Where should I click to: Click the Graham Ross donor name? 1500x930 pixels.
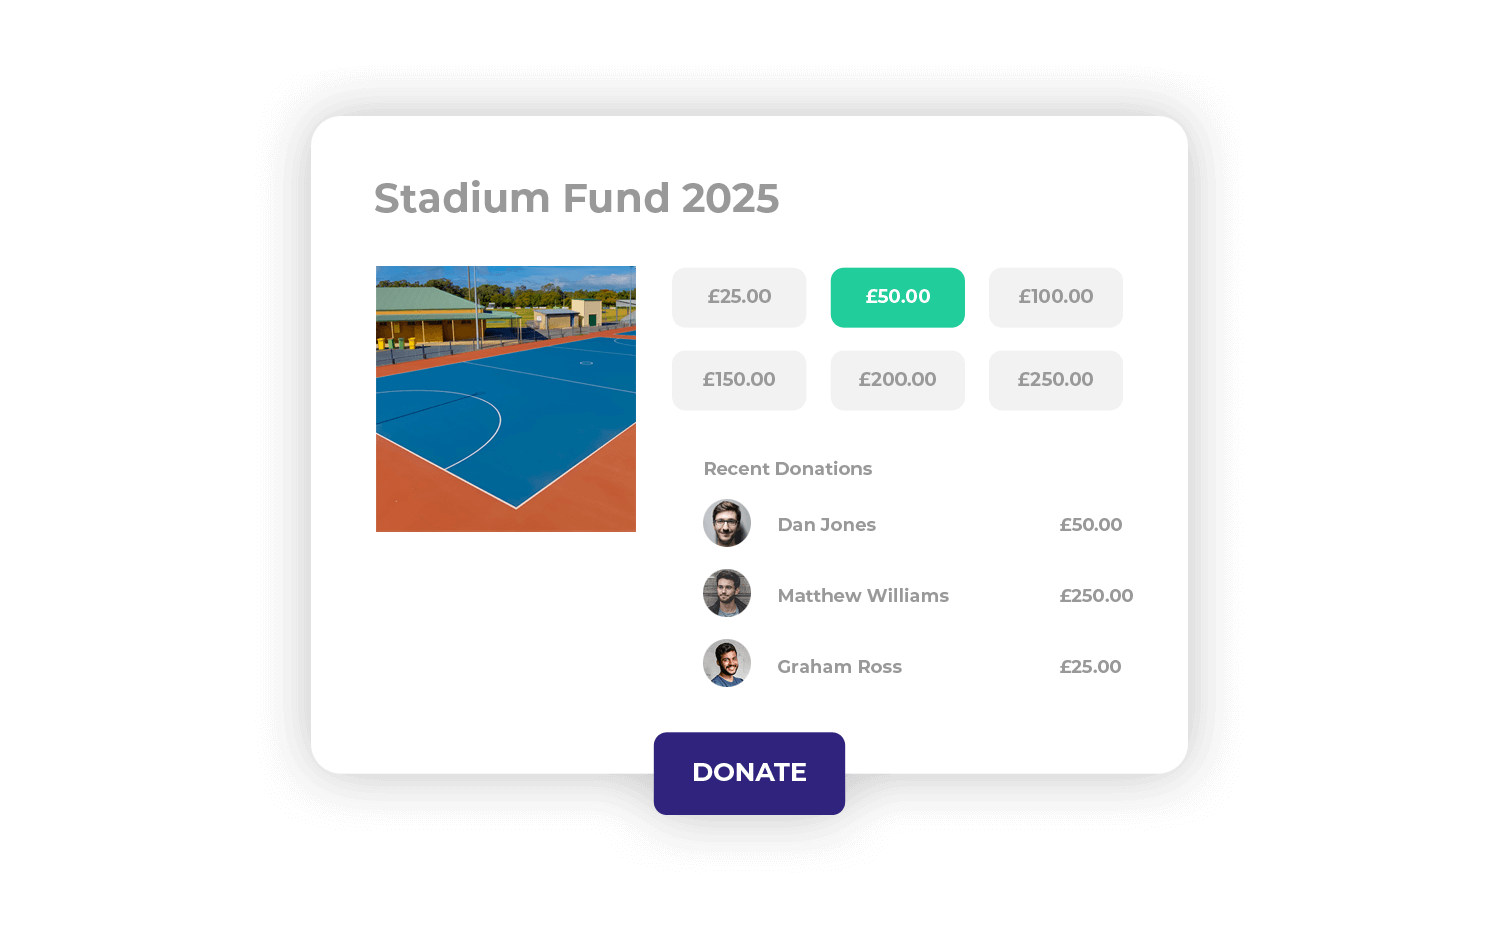(840, 667)
